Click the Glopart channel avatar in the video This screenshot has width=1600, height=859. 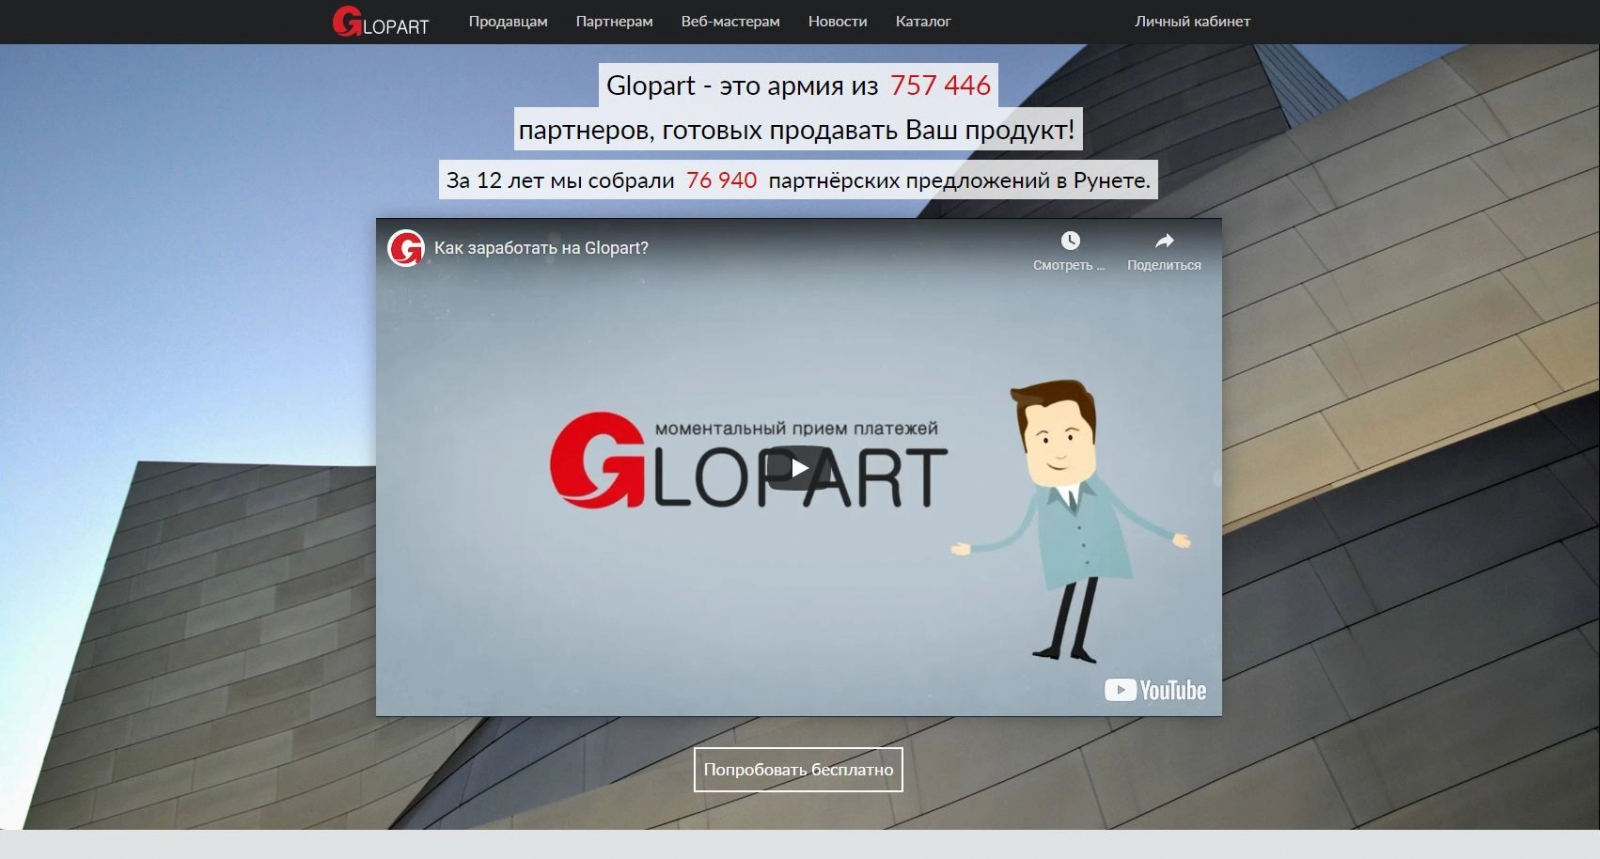(406, 248)
